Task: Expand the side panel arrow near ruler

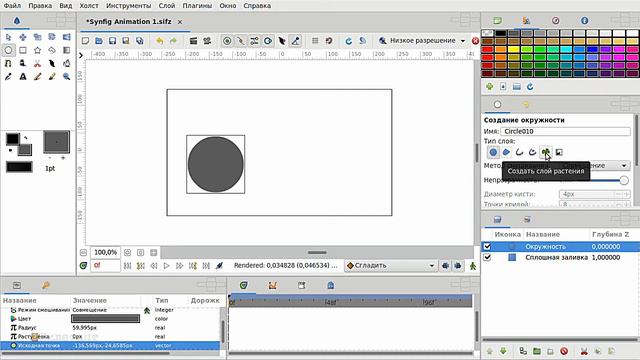Action: [81, 55]
